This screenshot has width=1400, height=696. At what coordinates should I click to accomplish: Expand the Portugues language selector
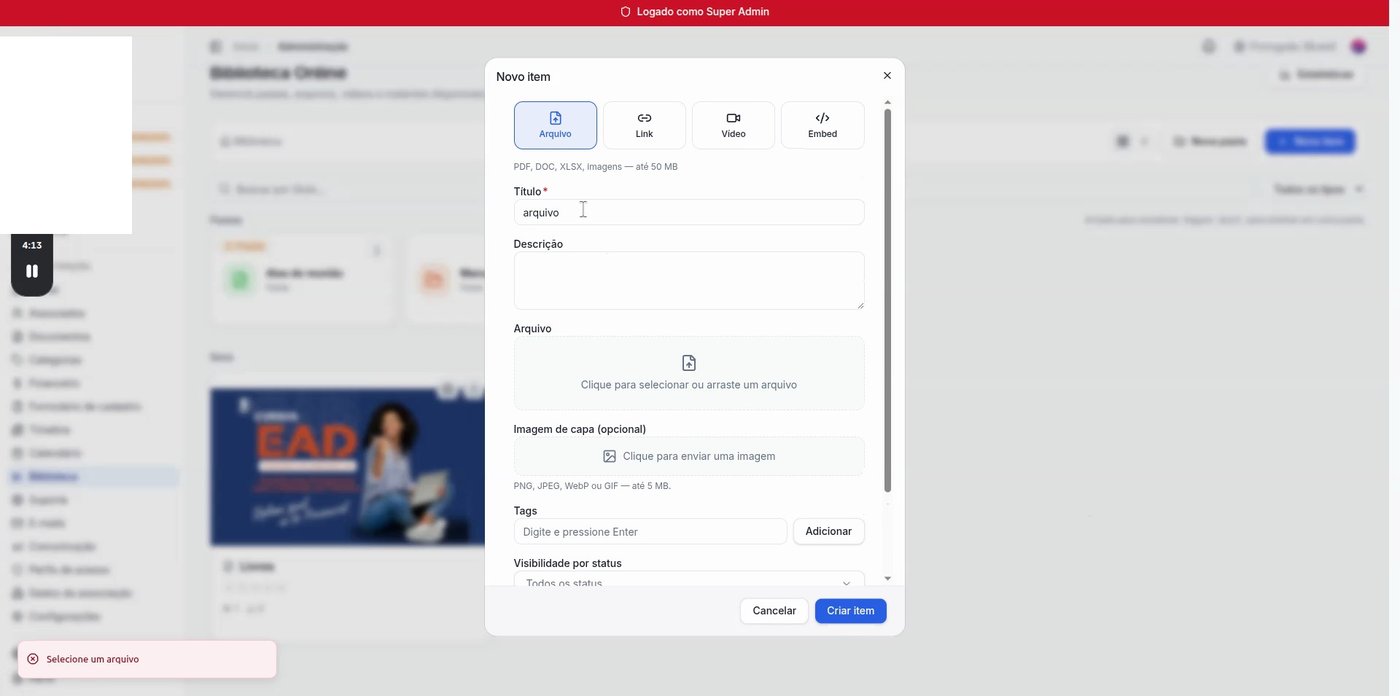click(x=1285, y=46)
